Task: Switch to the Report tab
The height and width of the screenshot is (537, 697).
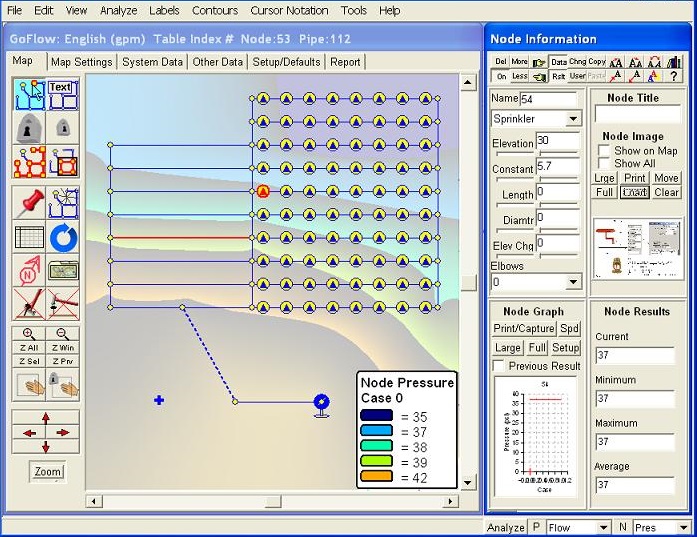Action: 345,62
